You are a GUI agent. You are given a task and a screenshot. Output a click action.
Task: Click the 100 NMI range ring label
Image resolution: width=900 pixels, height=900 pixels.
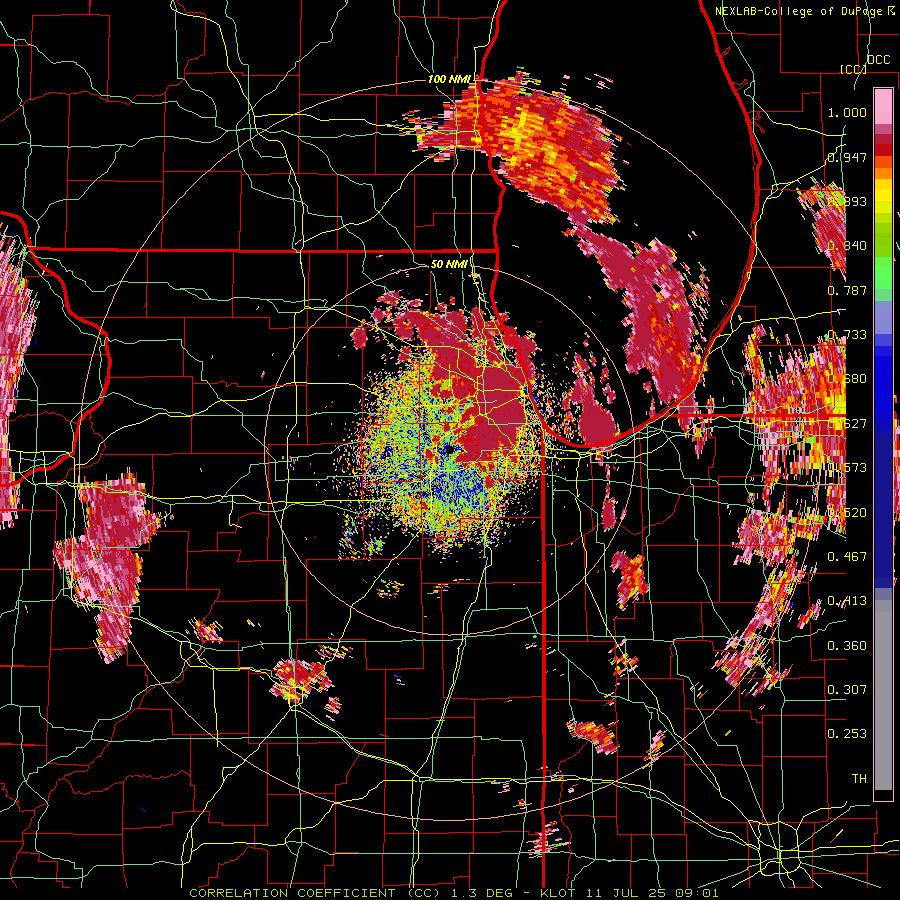click(449, 79)
